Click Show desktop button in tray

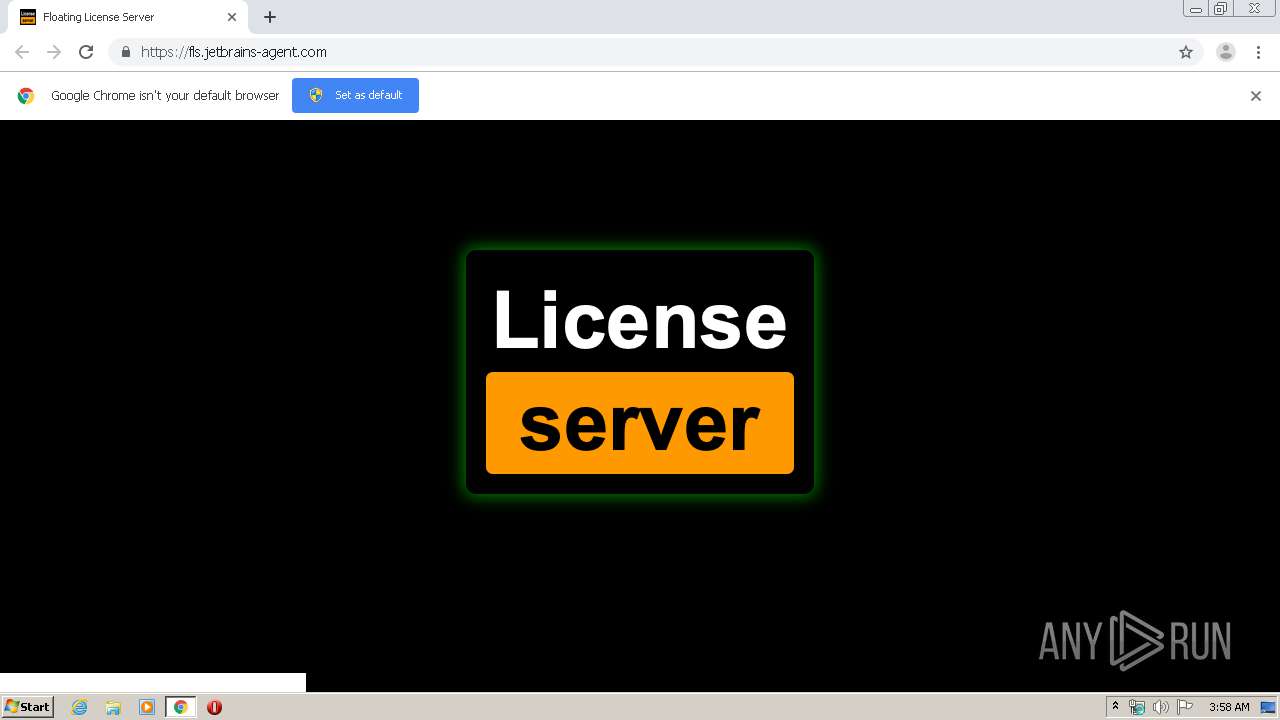1268,707
